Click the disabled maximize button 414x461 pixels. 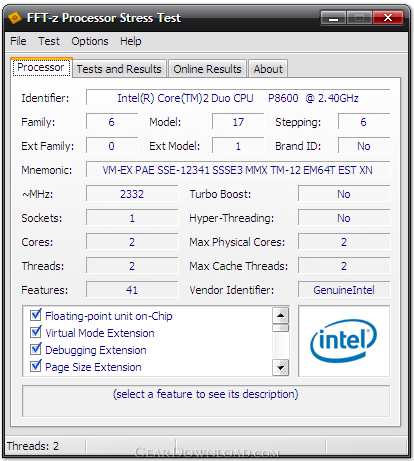coord(360,18)
